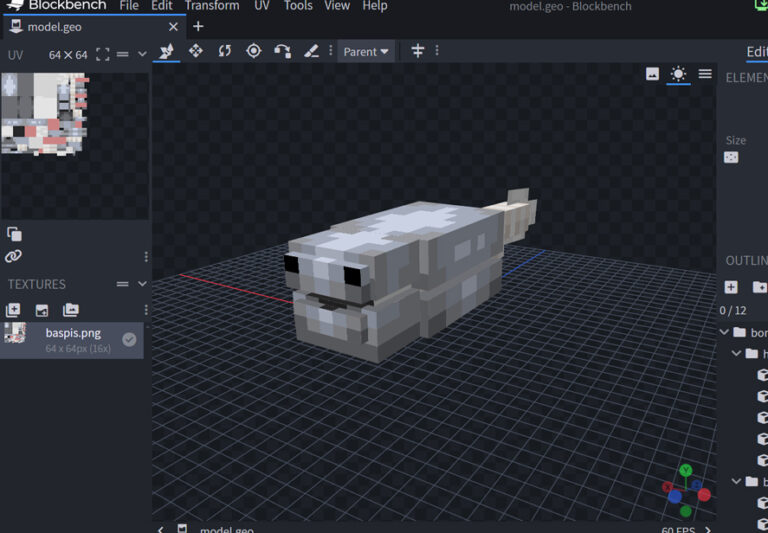Click the new tab plus button
Image resolution: width=768 pixels, height=533 pixels.
[198, 27]
